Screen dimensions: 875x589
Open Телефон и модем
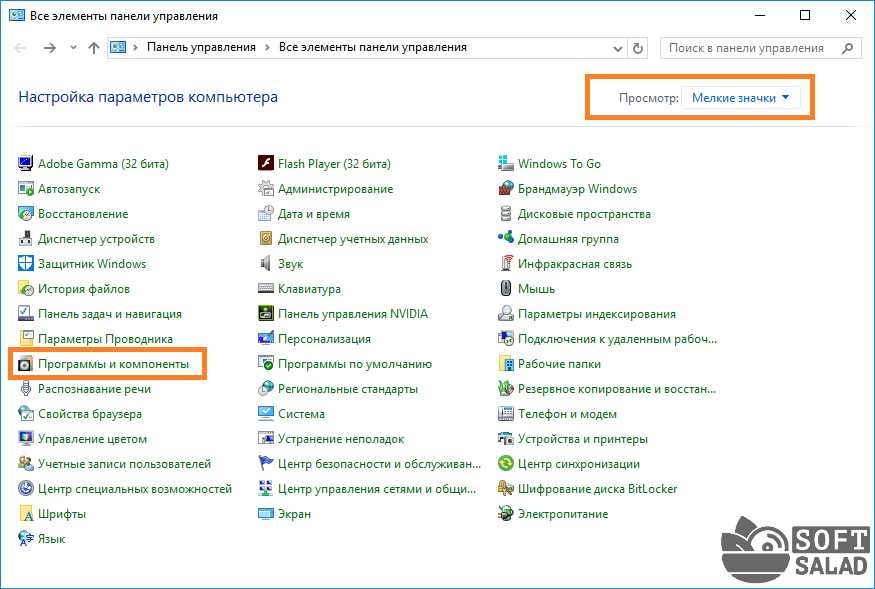pos(567,414)
